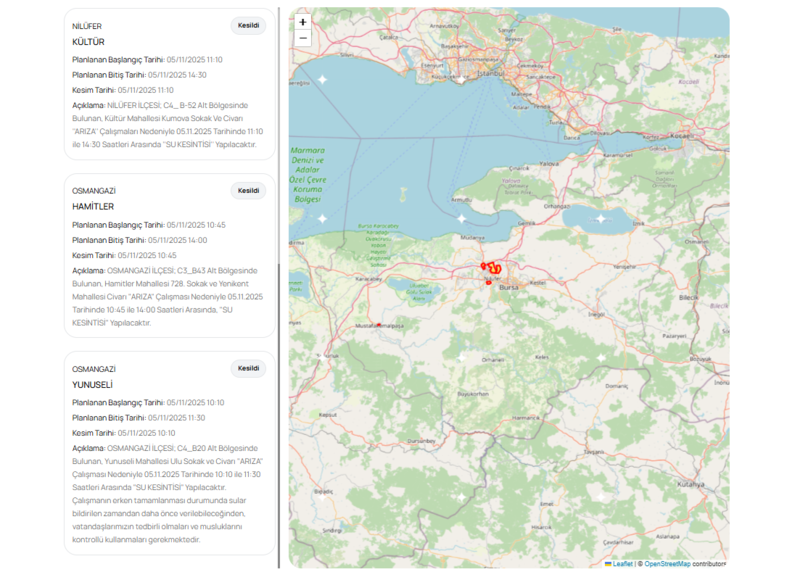Click the Yunuseli planned end date line

tap(138, 418)
